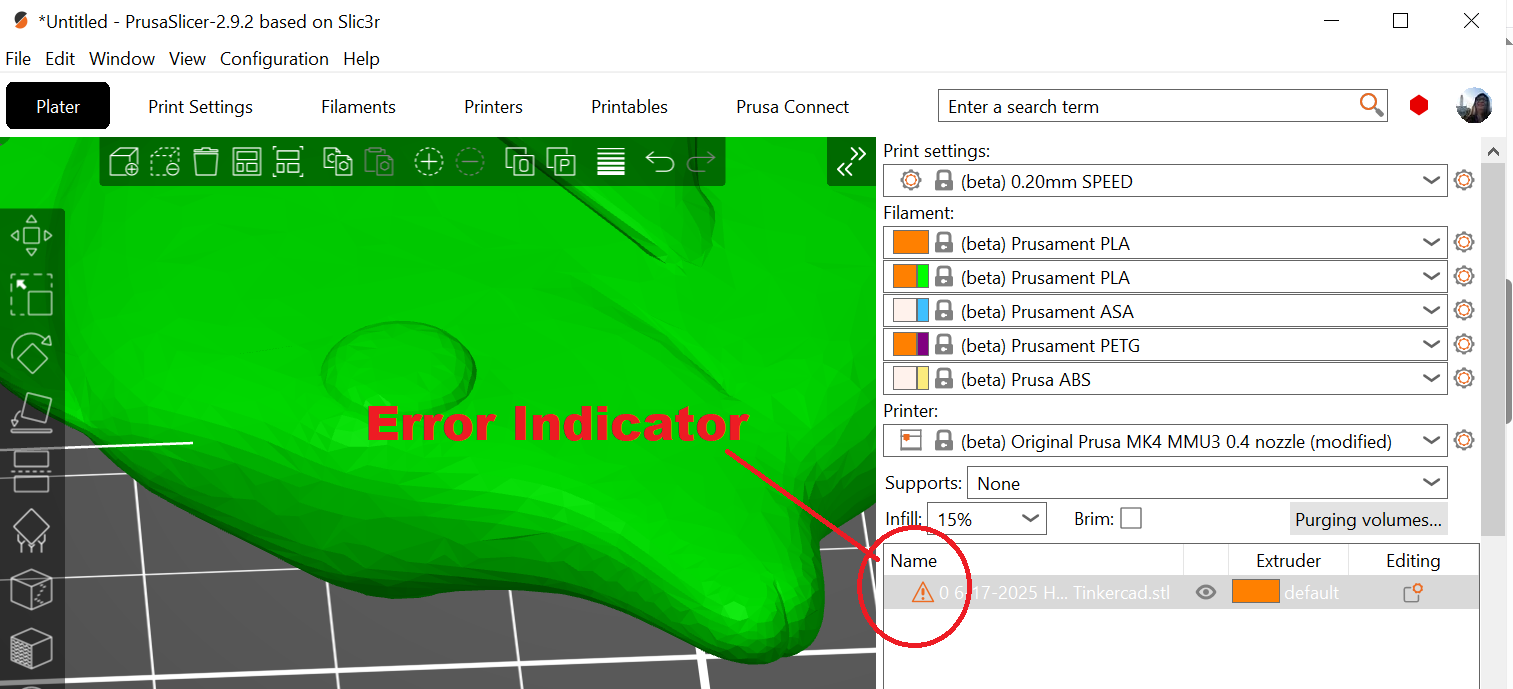Click the Undo arrow icon
The height and width of the screenshot is (689, 1513).
[x=660, y=162]
